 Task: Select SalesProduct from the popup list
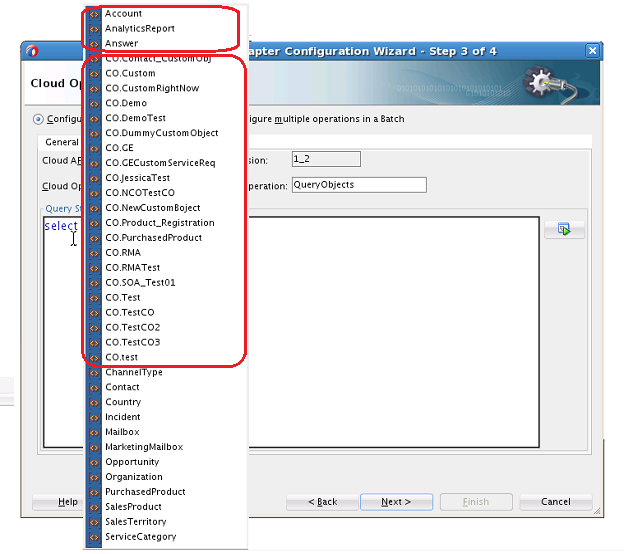pos(134,507)
